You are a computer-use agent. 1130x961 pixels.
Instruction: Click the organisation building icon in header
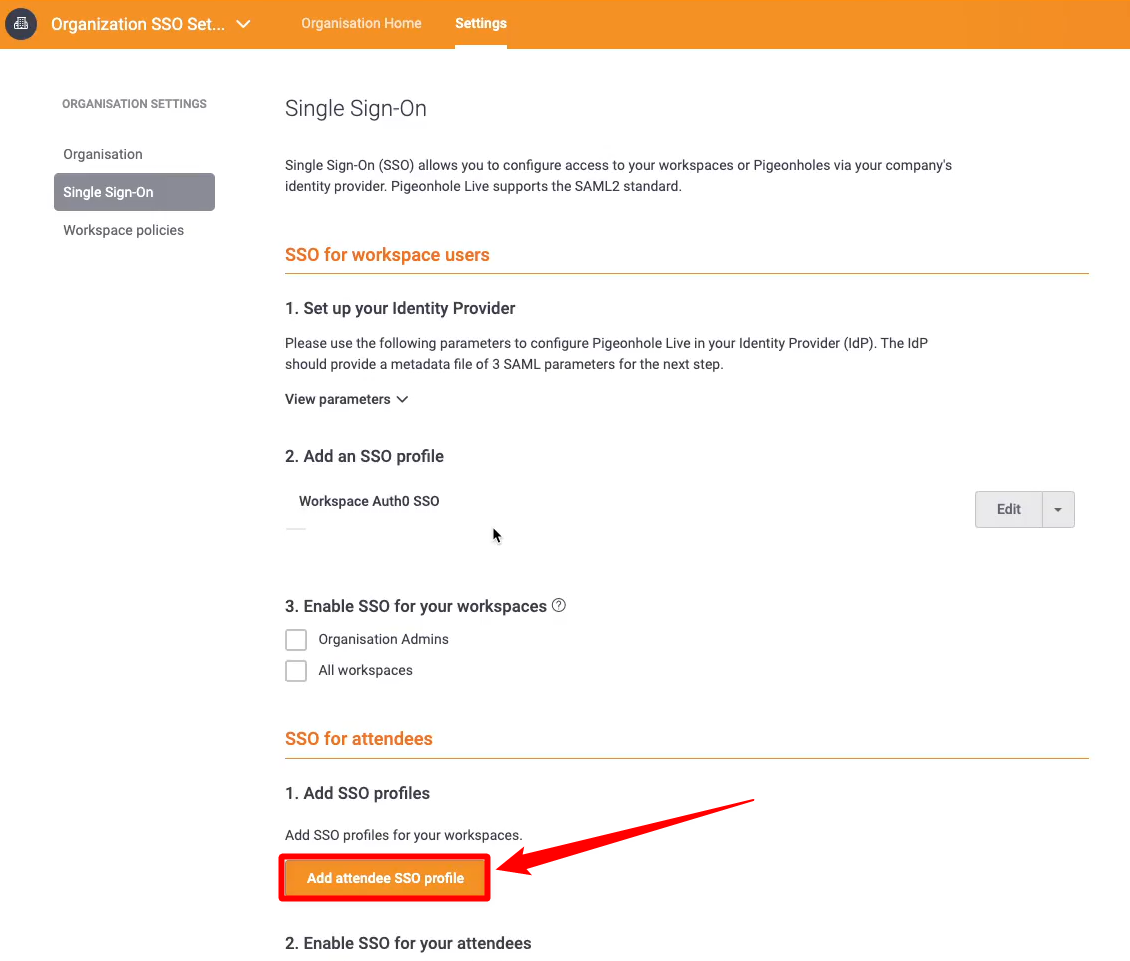click(x=21, y=24)
